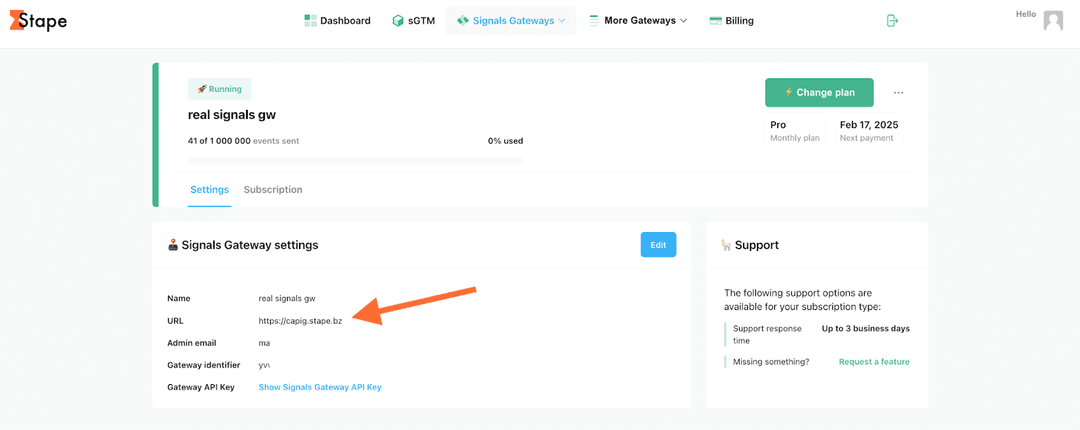Click the gateway URL https://capig.stape.bz
This screenshot has width=1080, height=430.
pyautogui.click(x=300, y=320)
